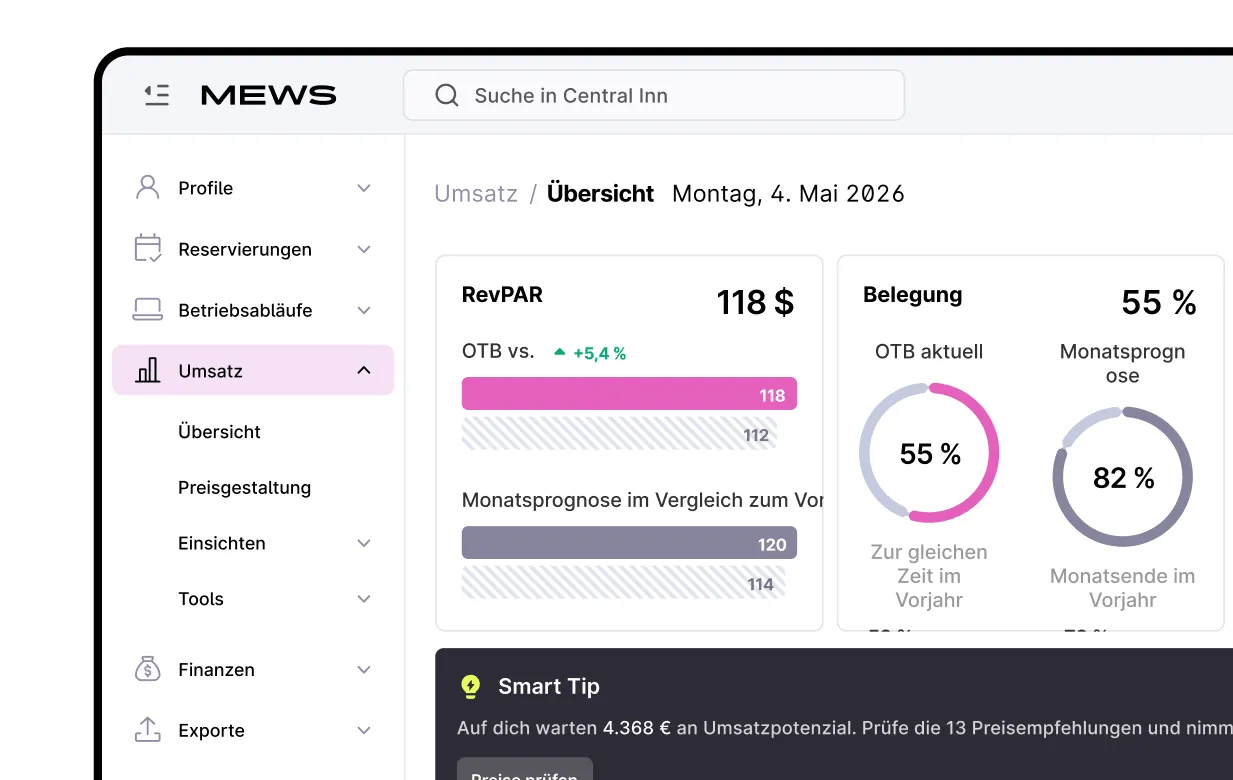Screen dimensions: 1233x780
Task: Click the pink RevPAR bar showing 118
Action: (629, 394)
